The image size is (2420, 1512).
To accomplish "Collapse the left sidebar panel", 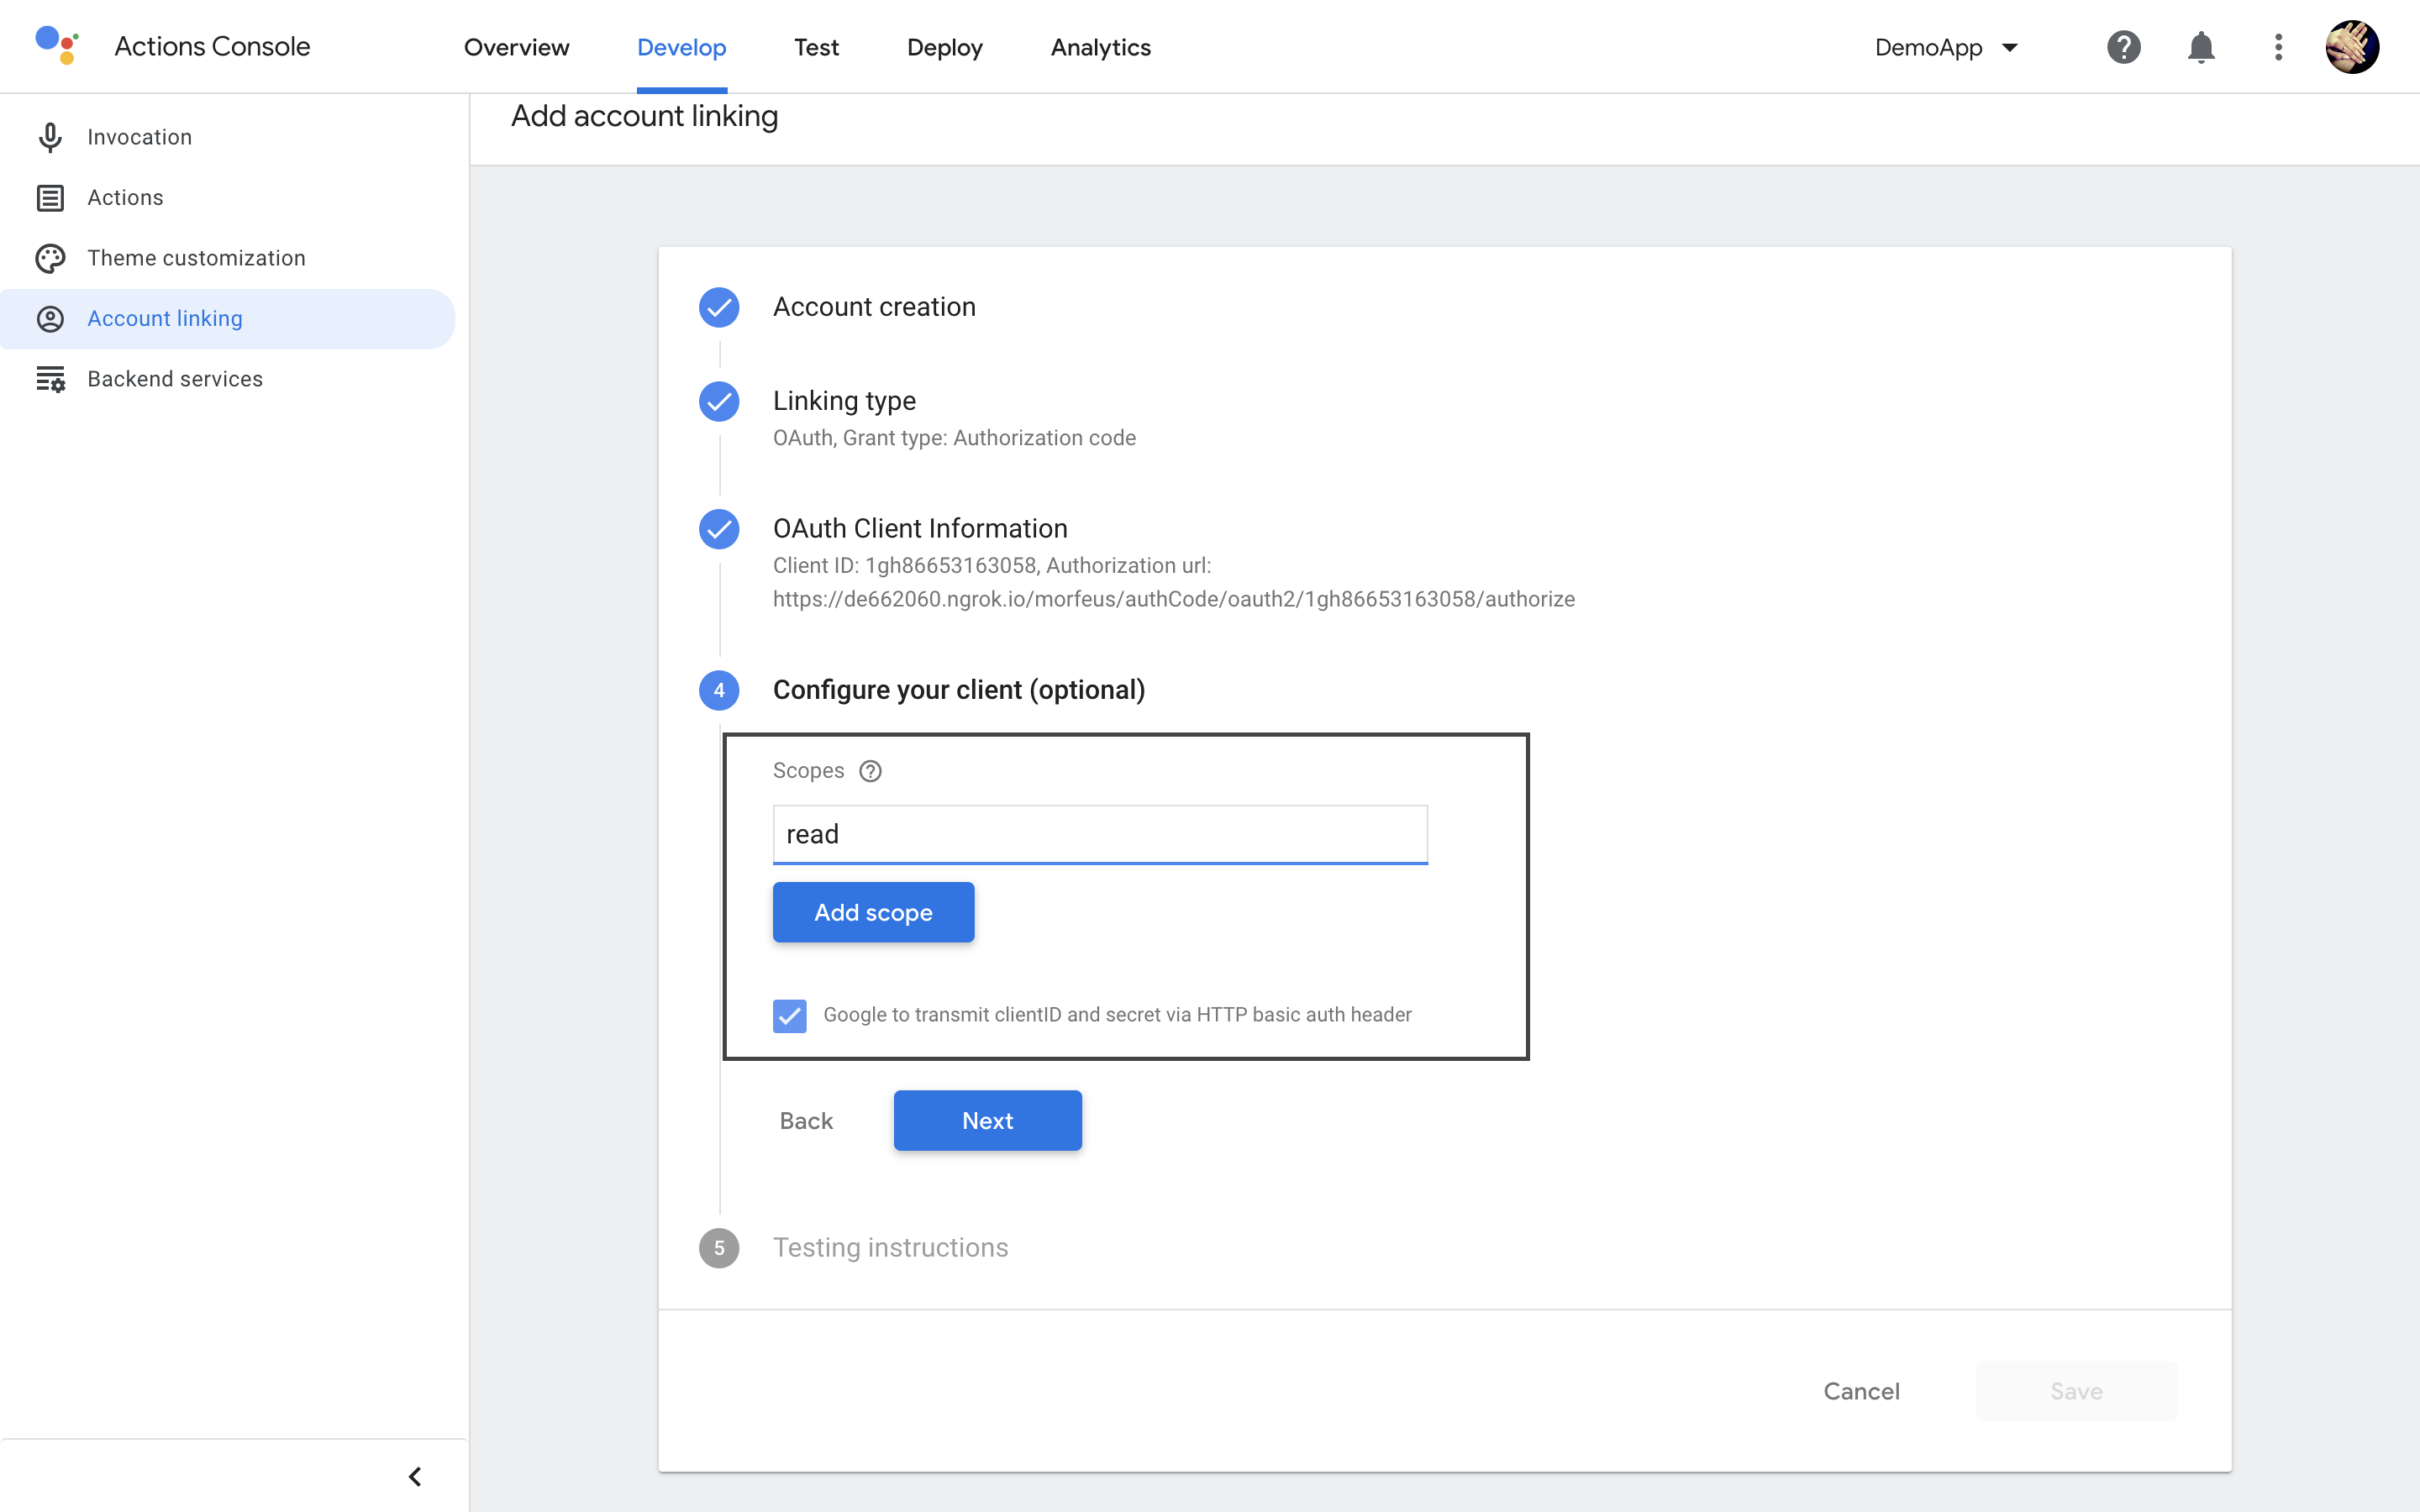I will (x=414, y=1475).
